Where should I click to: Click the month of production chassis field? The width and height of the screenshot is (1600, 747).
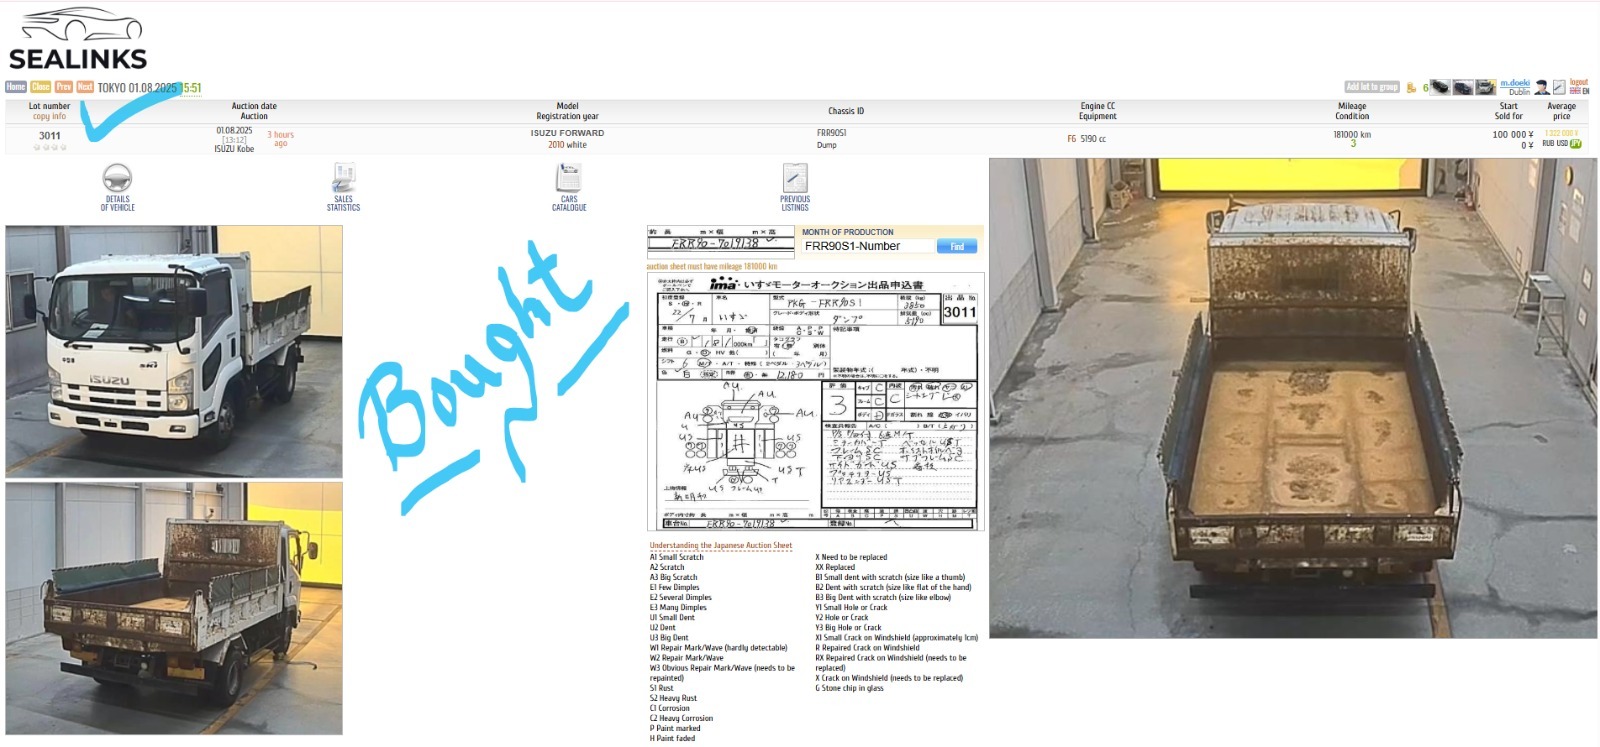click(867, 246)
